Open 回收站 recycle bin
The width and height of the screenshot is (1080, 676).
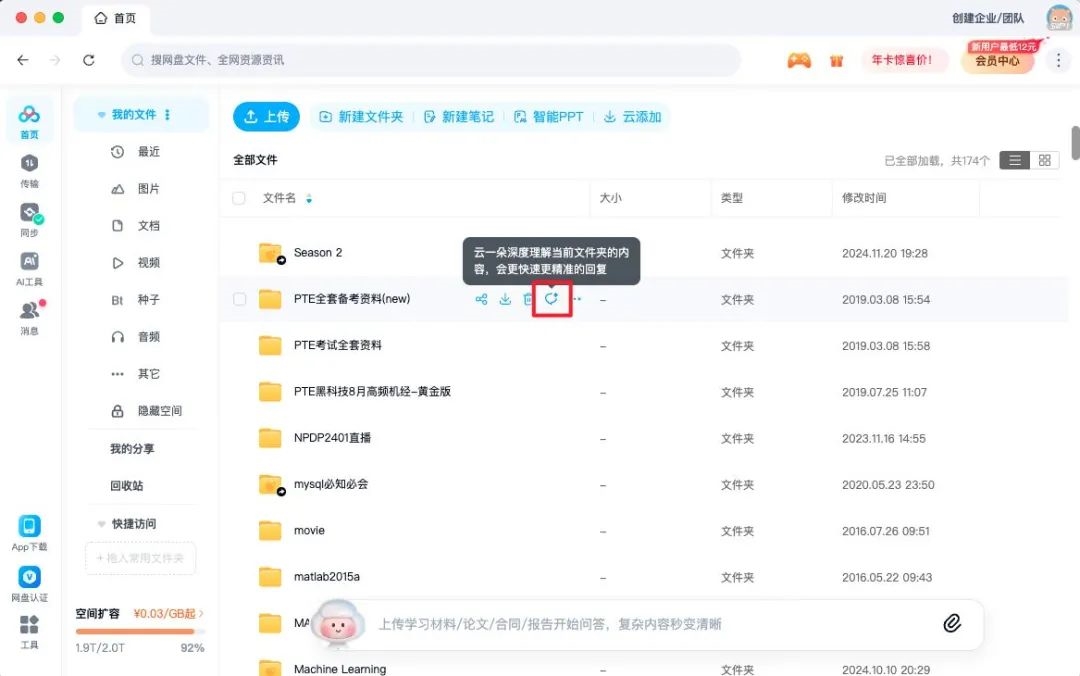126,486
